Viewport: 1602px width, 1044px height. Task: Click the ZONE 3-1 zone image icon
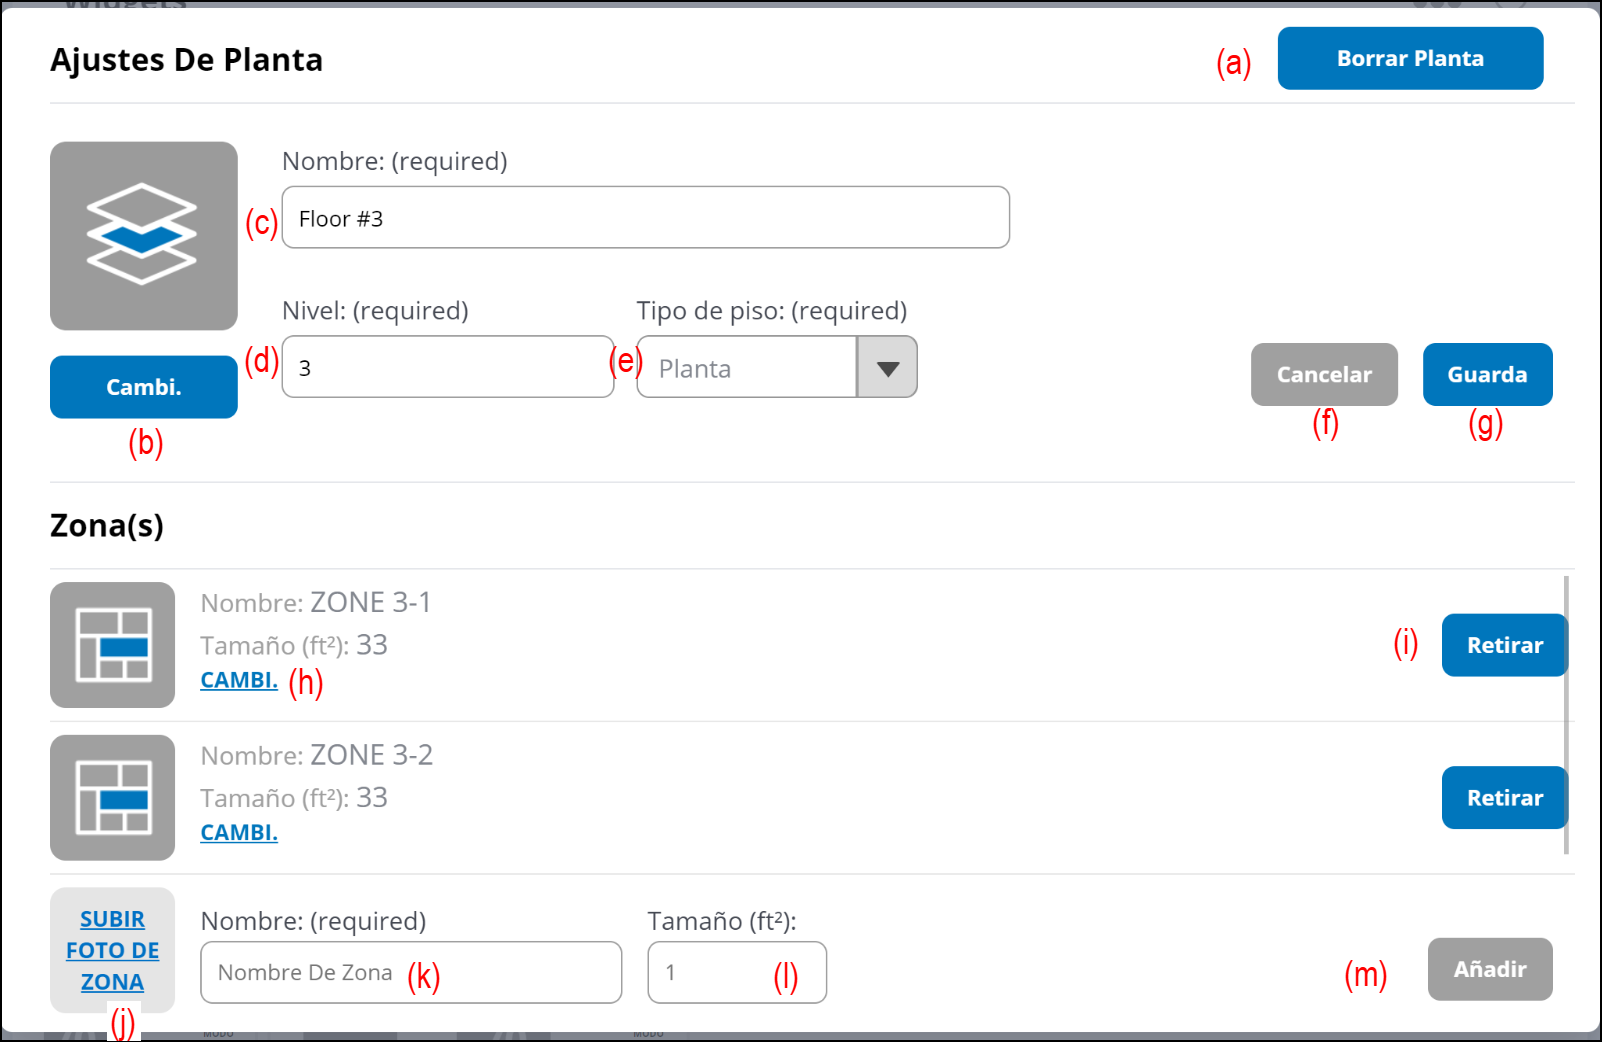[112, 645]
